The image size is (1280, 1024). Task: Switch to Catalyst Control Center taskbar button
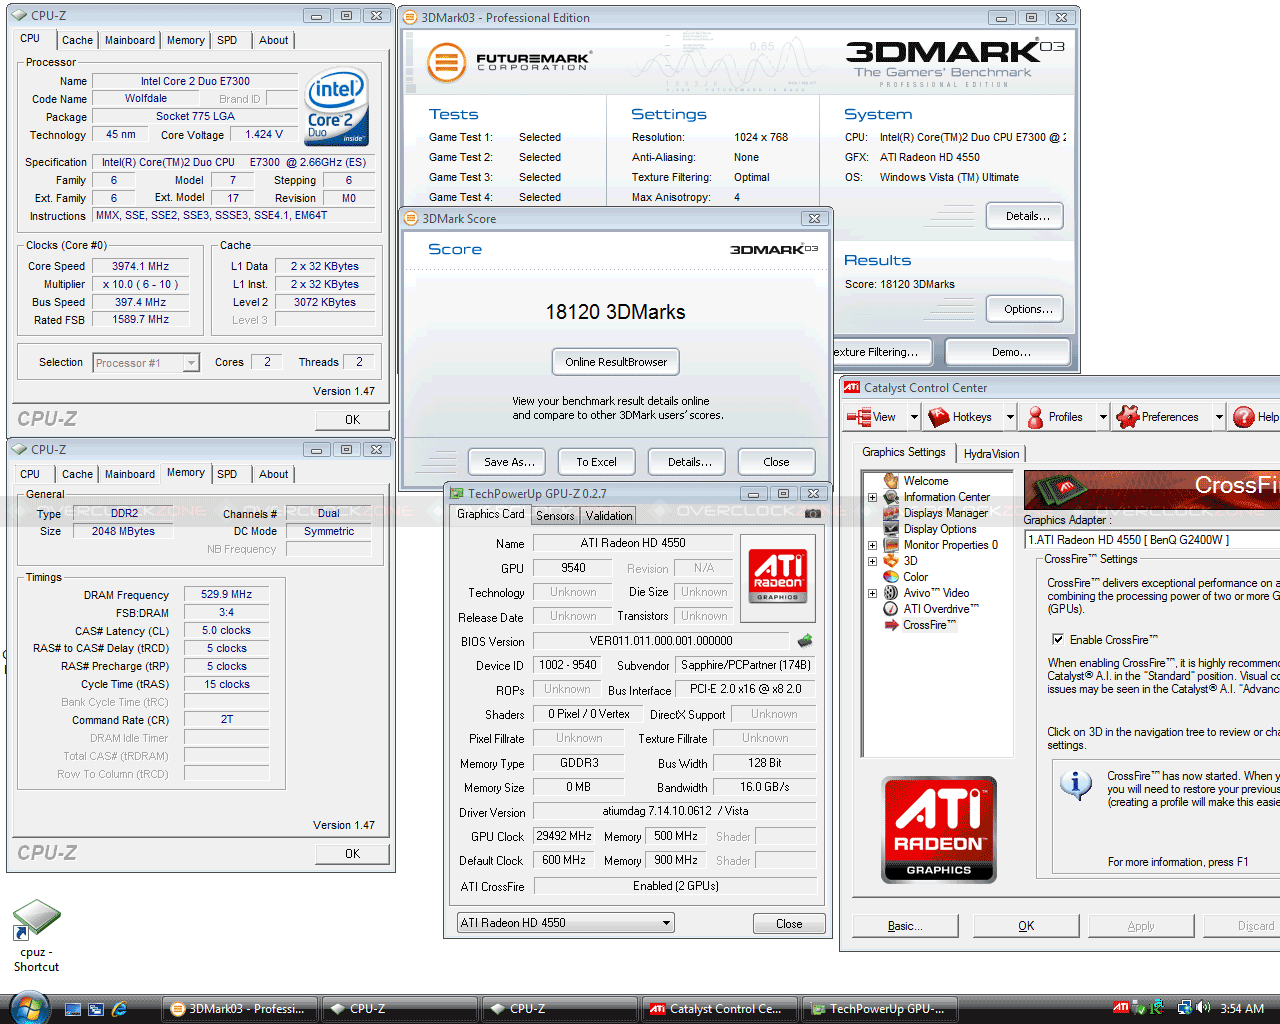coord(721,1009)
